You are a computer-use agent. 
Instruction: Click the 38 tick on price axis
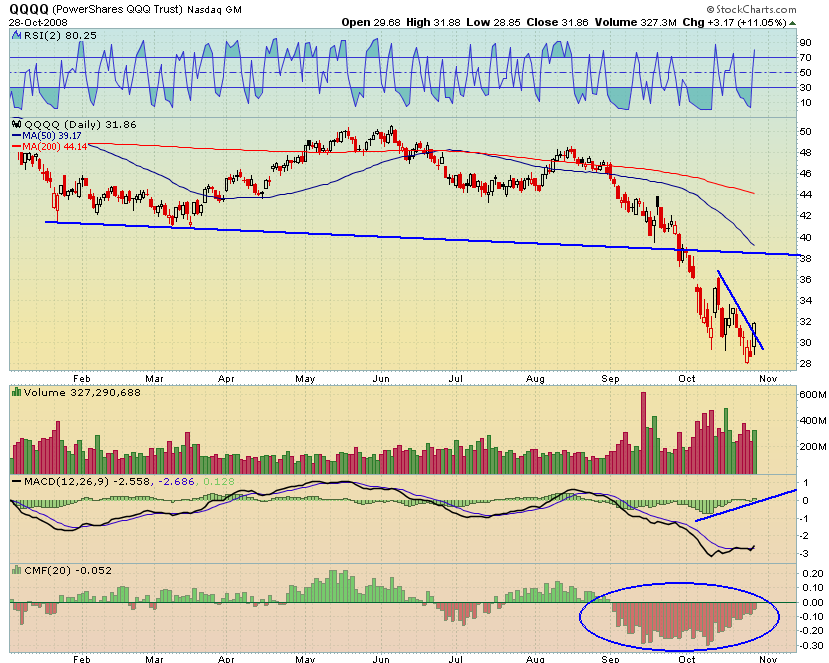806,259
